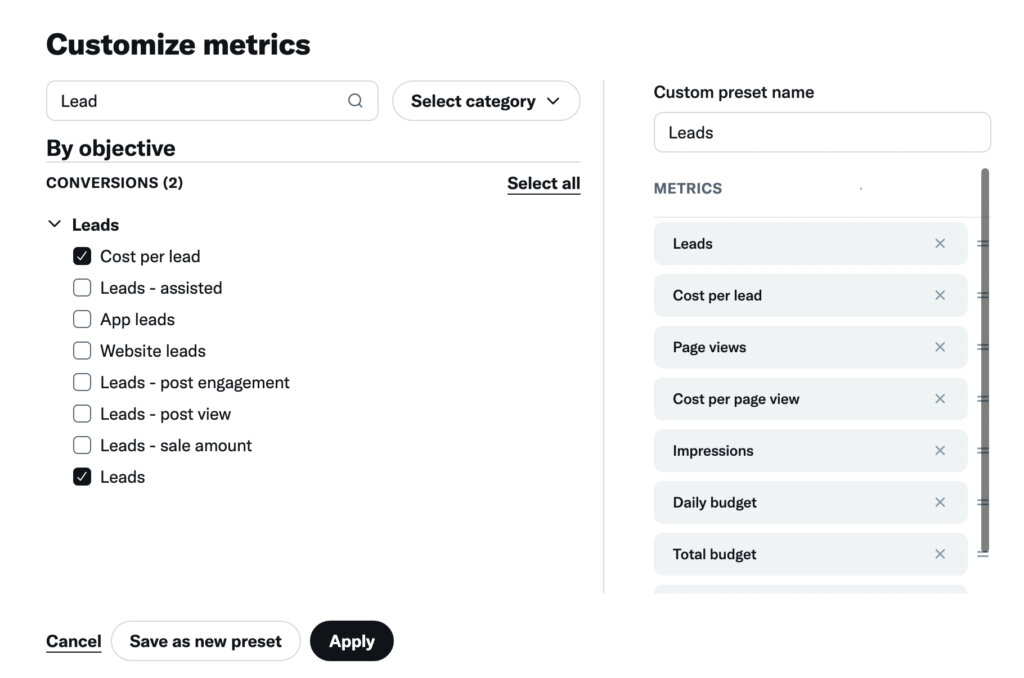Viewport: 1024px width, 678px height.
Task: Enable the Website leads checkbox
Action: 82,350
